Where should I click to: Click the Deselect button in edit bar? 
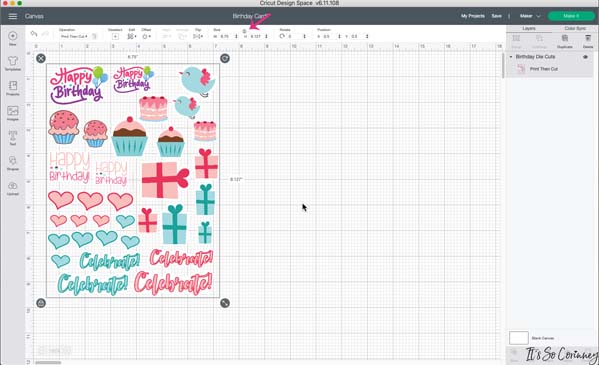coord(115,36)
